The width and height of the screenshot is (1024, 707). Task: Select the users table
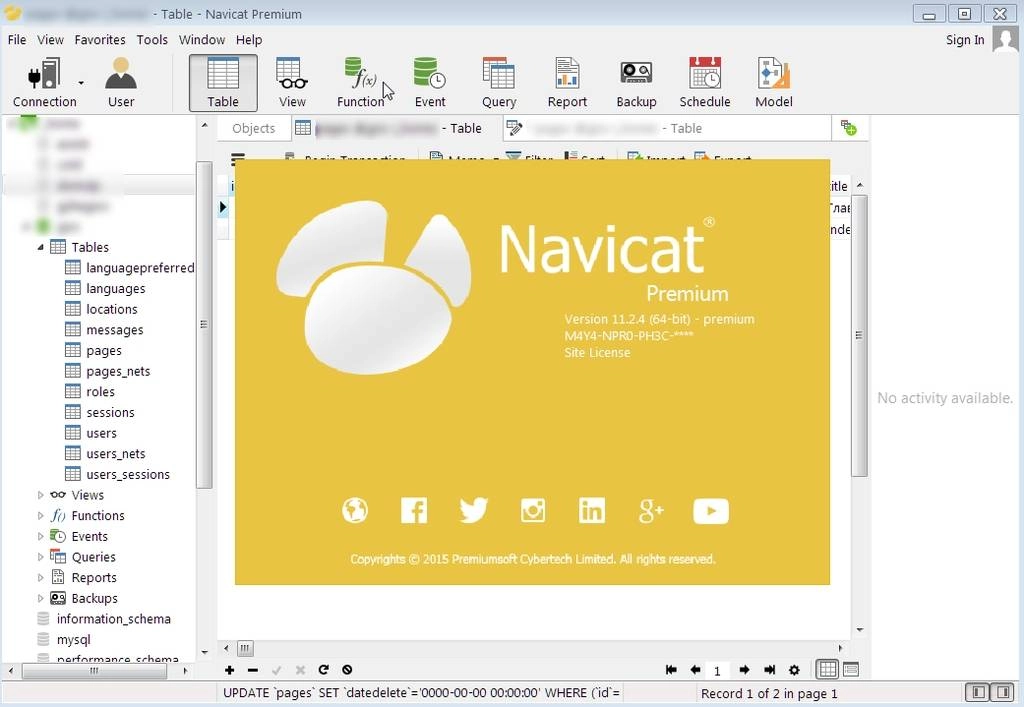(91, 433)
